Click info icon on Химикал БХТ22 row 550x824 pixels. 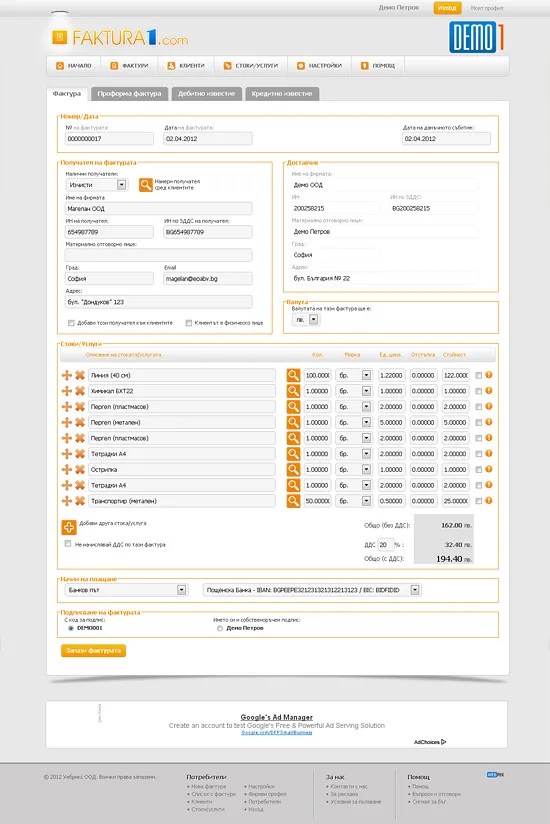(x=489, y=390)
